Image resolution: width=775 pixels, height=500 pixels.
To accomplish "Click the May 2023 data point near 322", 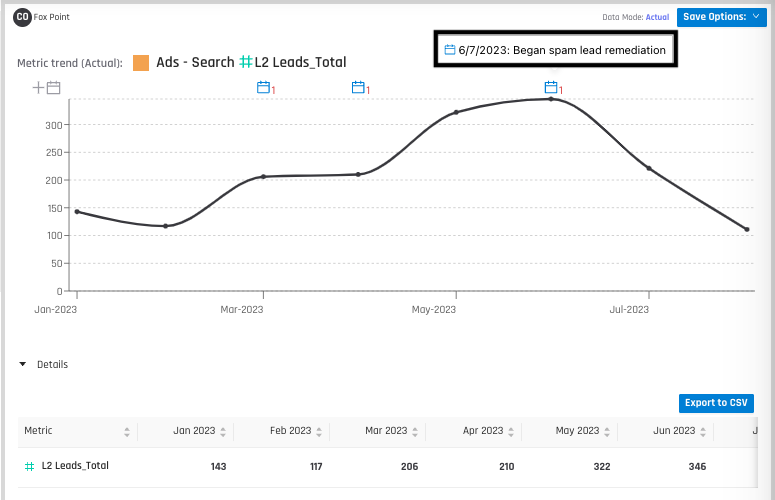I will click(456, 112).
